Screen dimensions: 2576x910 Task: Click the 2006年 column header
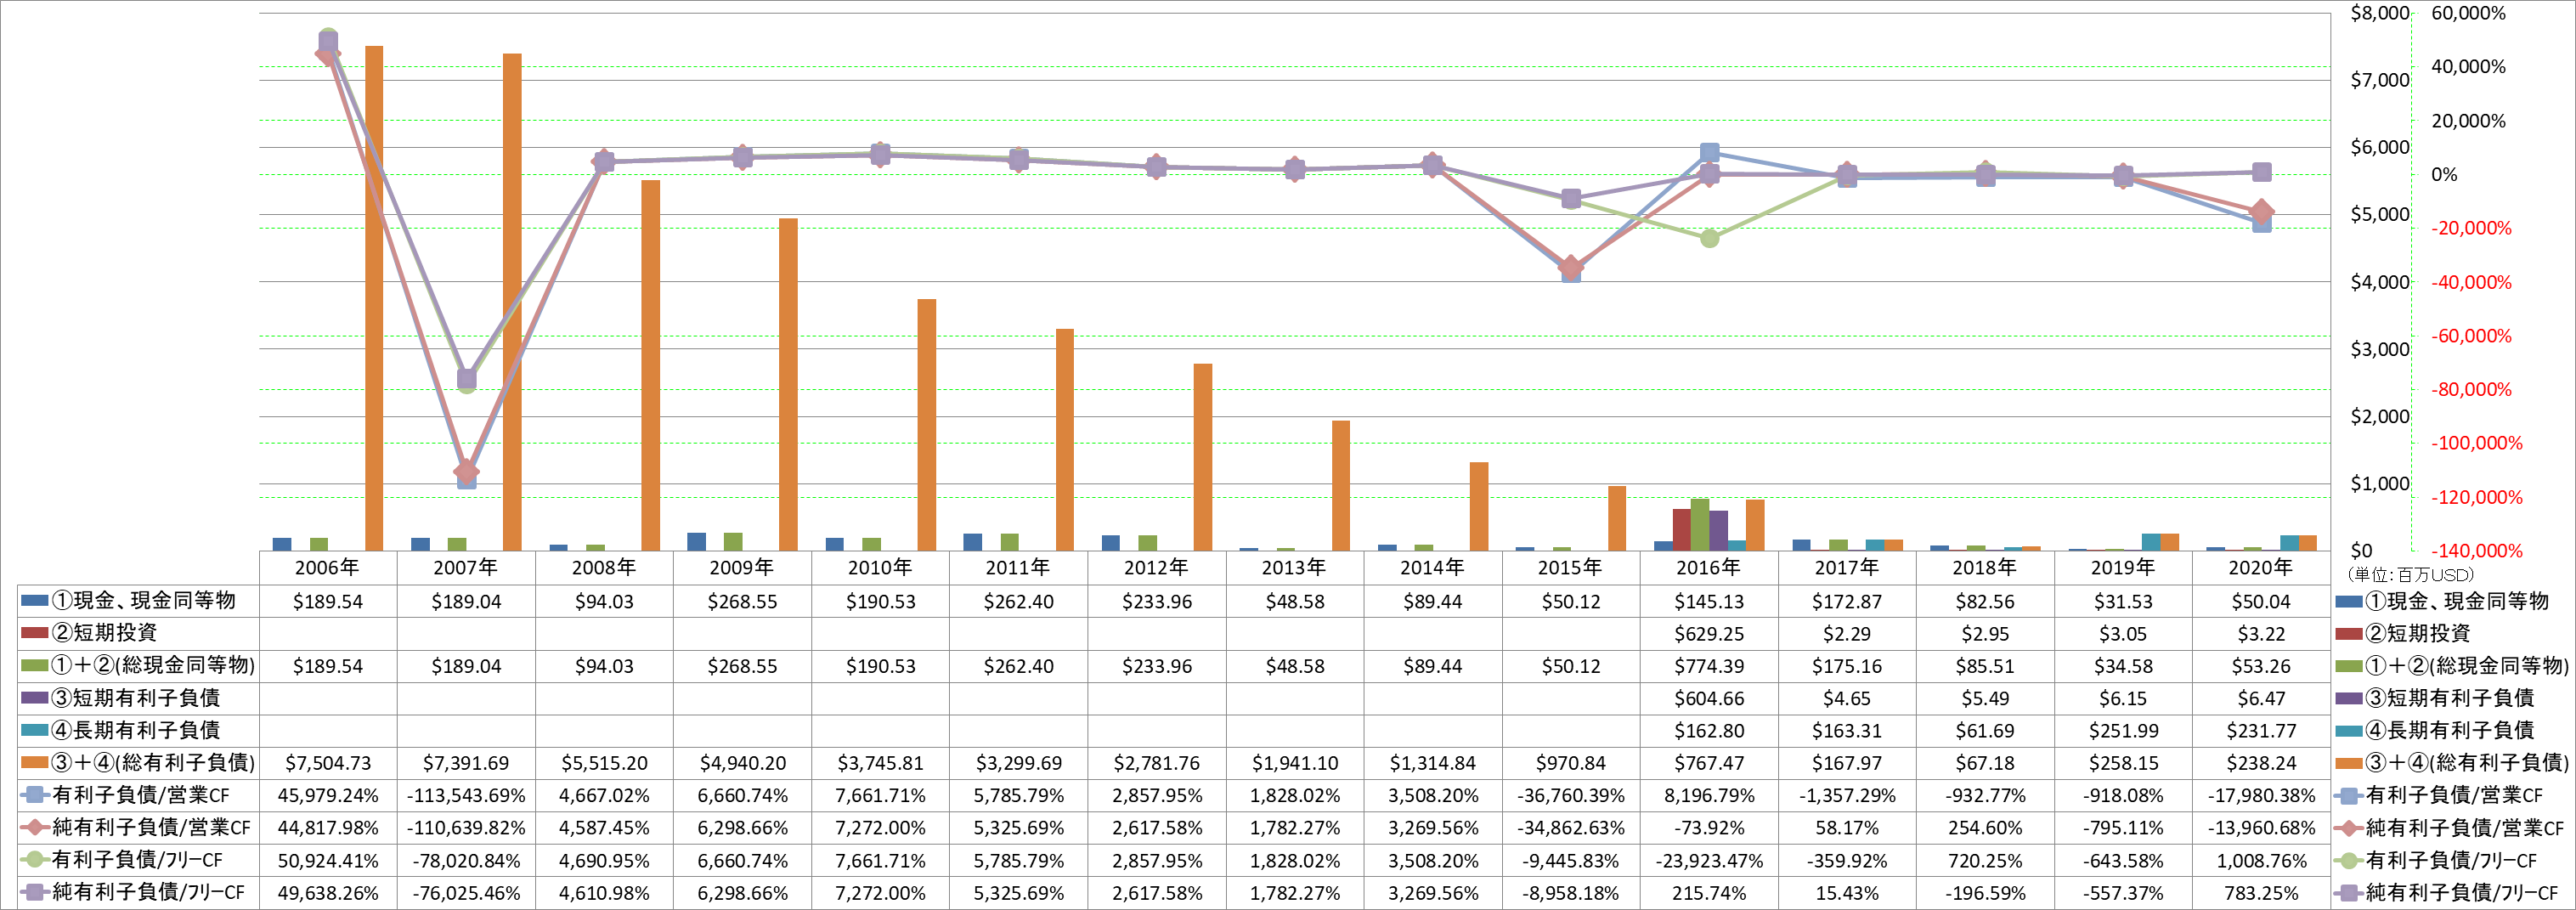pyautogui.click(x=327, y=567)
